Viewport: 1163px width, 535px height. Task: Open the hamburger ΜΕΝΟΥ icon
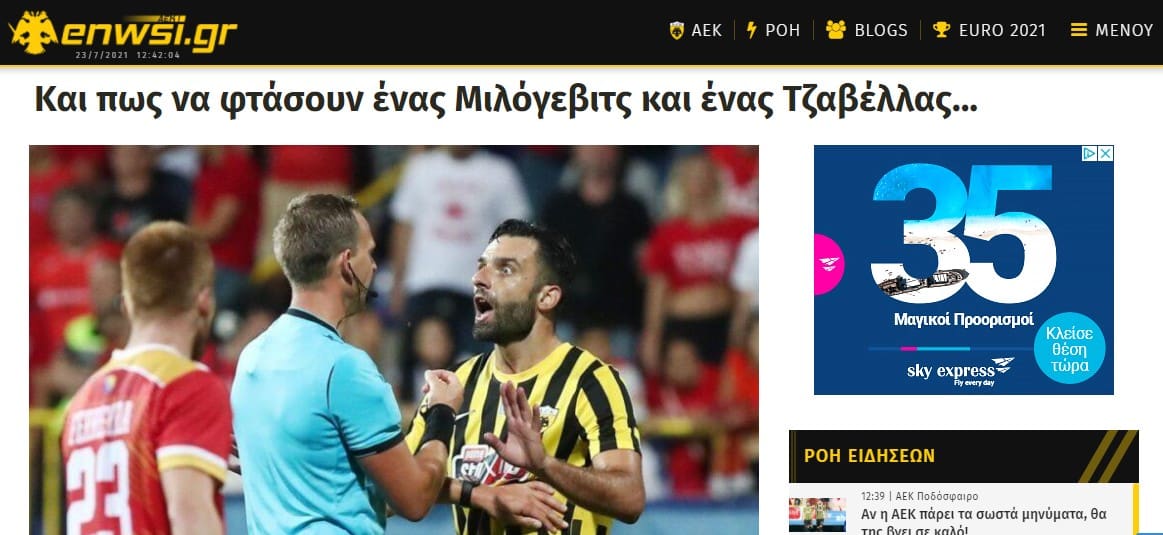pyautogui.click(x=1079, y=30)
